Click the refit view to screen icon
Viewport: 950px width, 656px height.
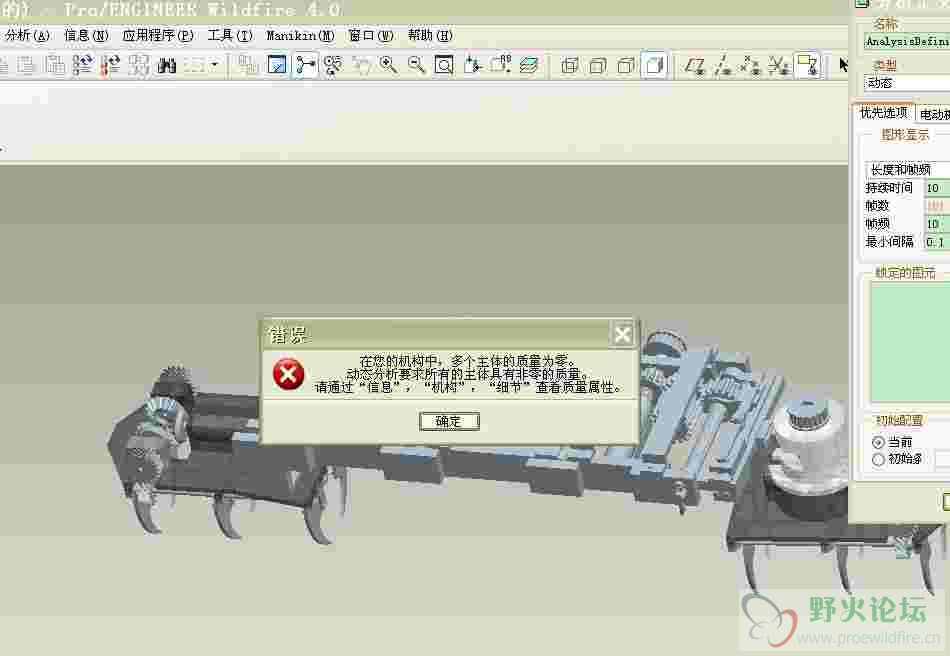coord(444,65)
